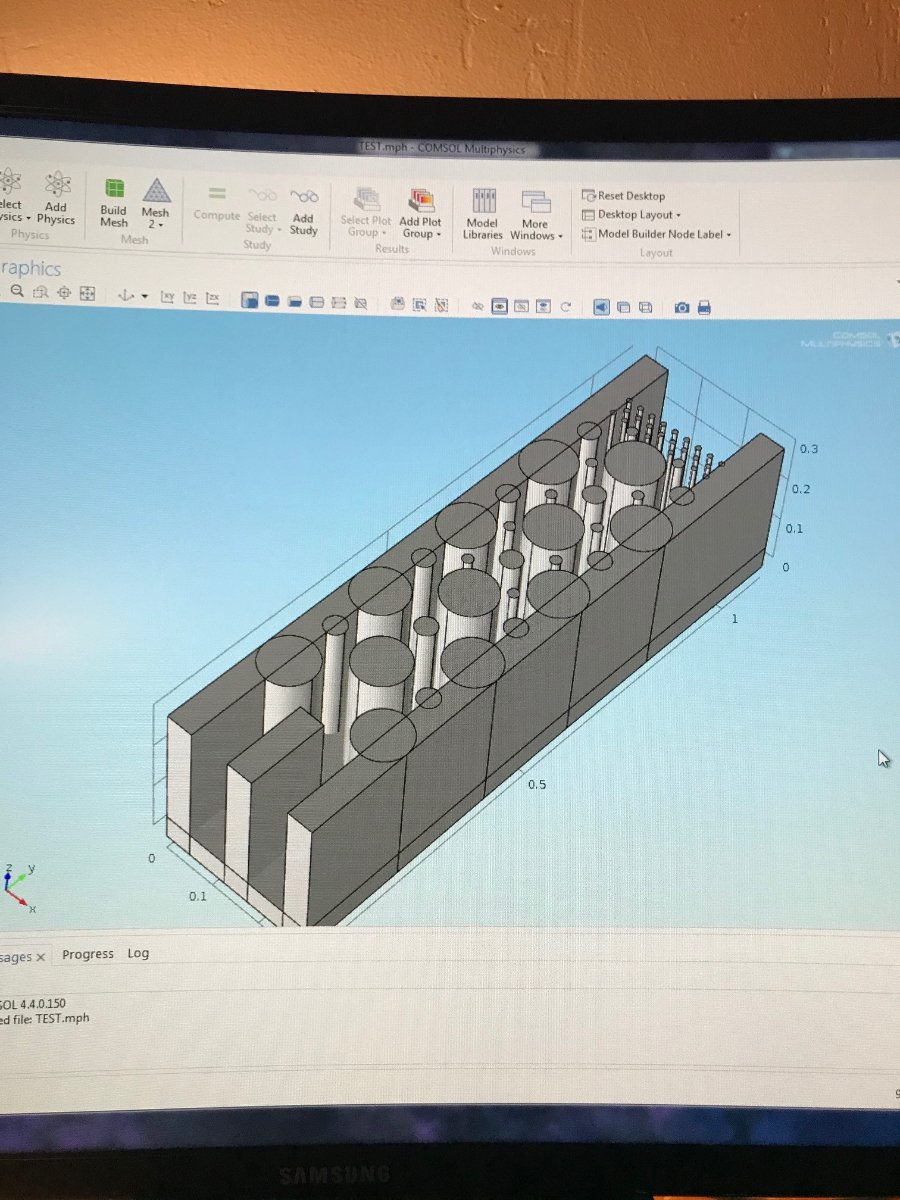The width and height of the screenshot is (900, 1200).
Task: Switch to the ZX view
Action: [x=213, y=298]
